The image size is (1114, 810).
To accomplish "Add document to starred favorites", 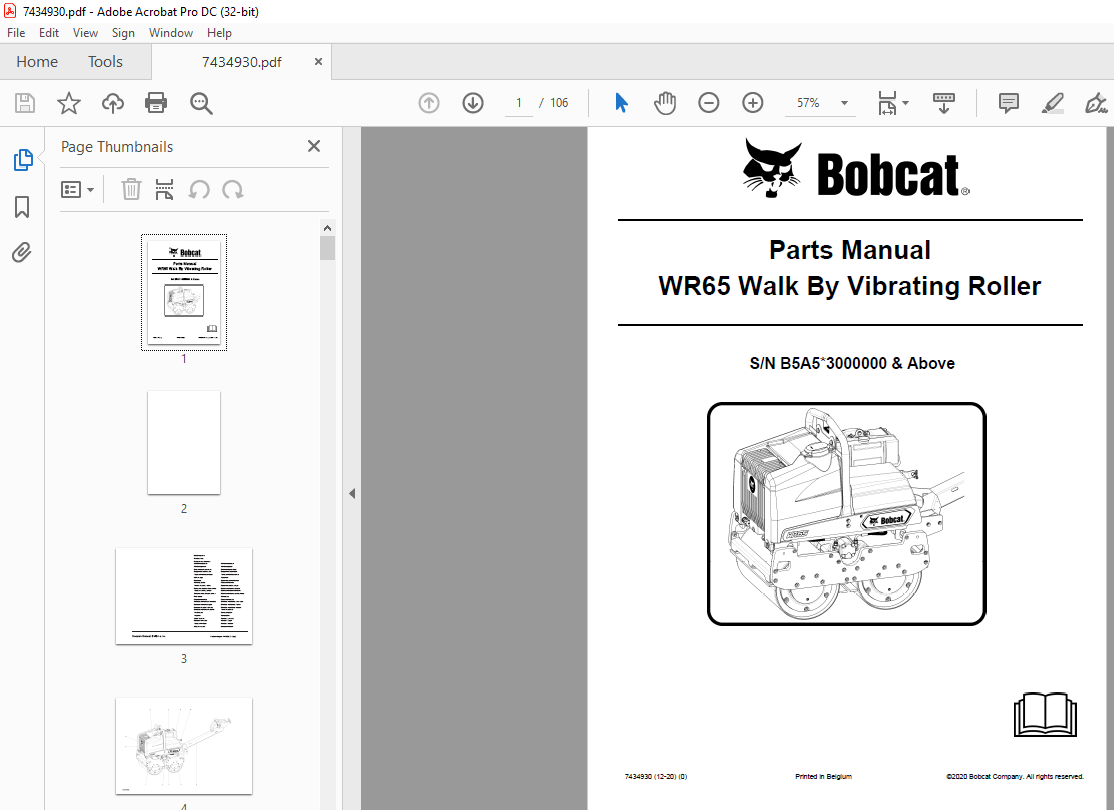I will click(69, 103).
